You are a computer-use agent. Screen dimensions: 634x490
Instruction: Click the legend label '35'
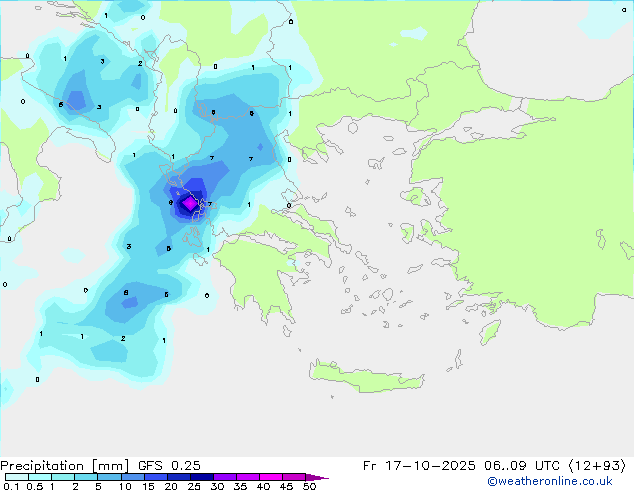[x=240, y=486]
